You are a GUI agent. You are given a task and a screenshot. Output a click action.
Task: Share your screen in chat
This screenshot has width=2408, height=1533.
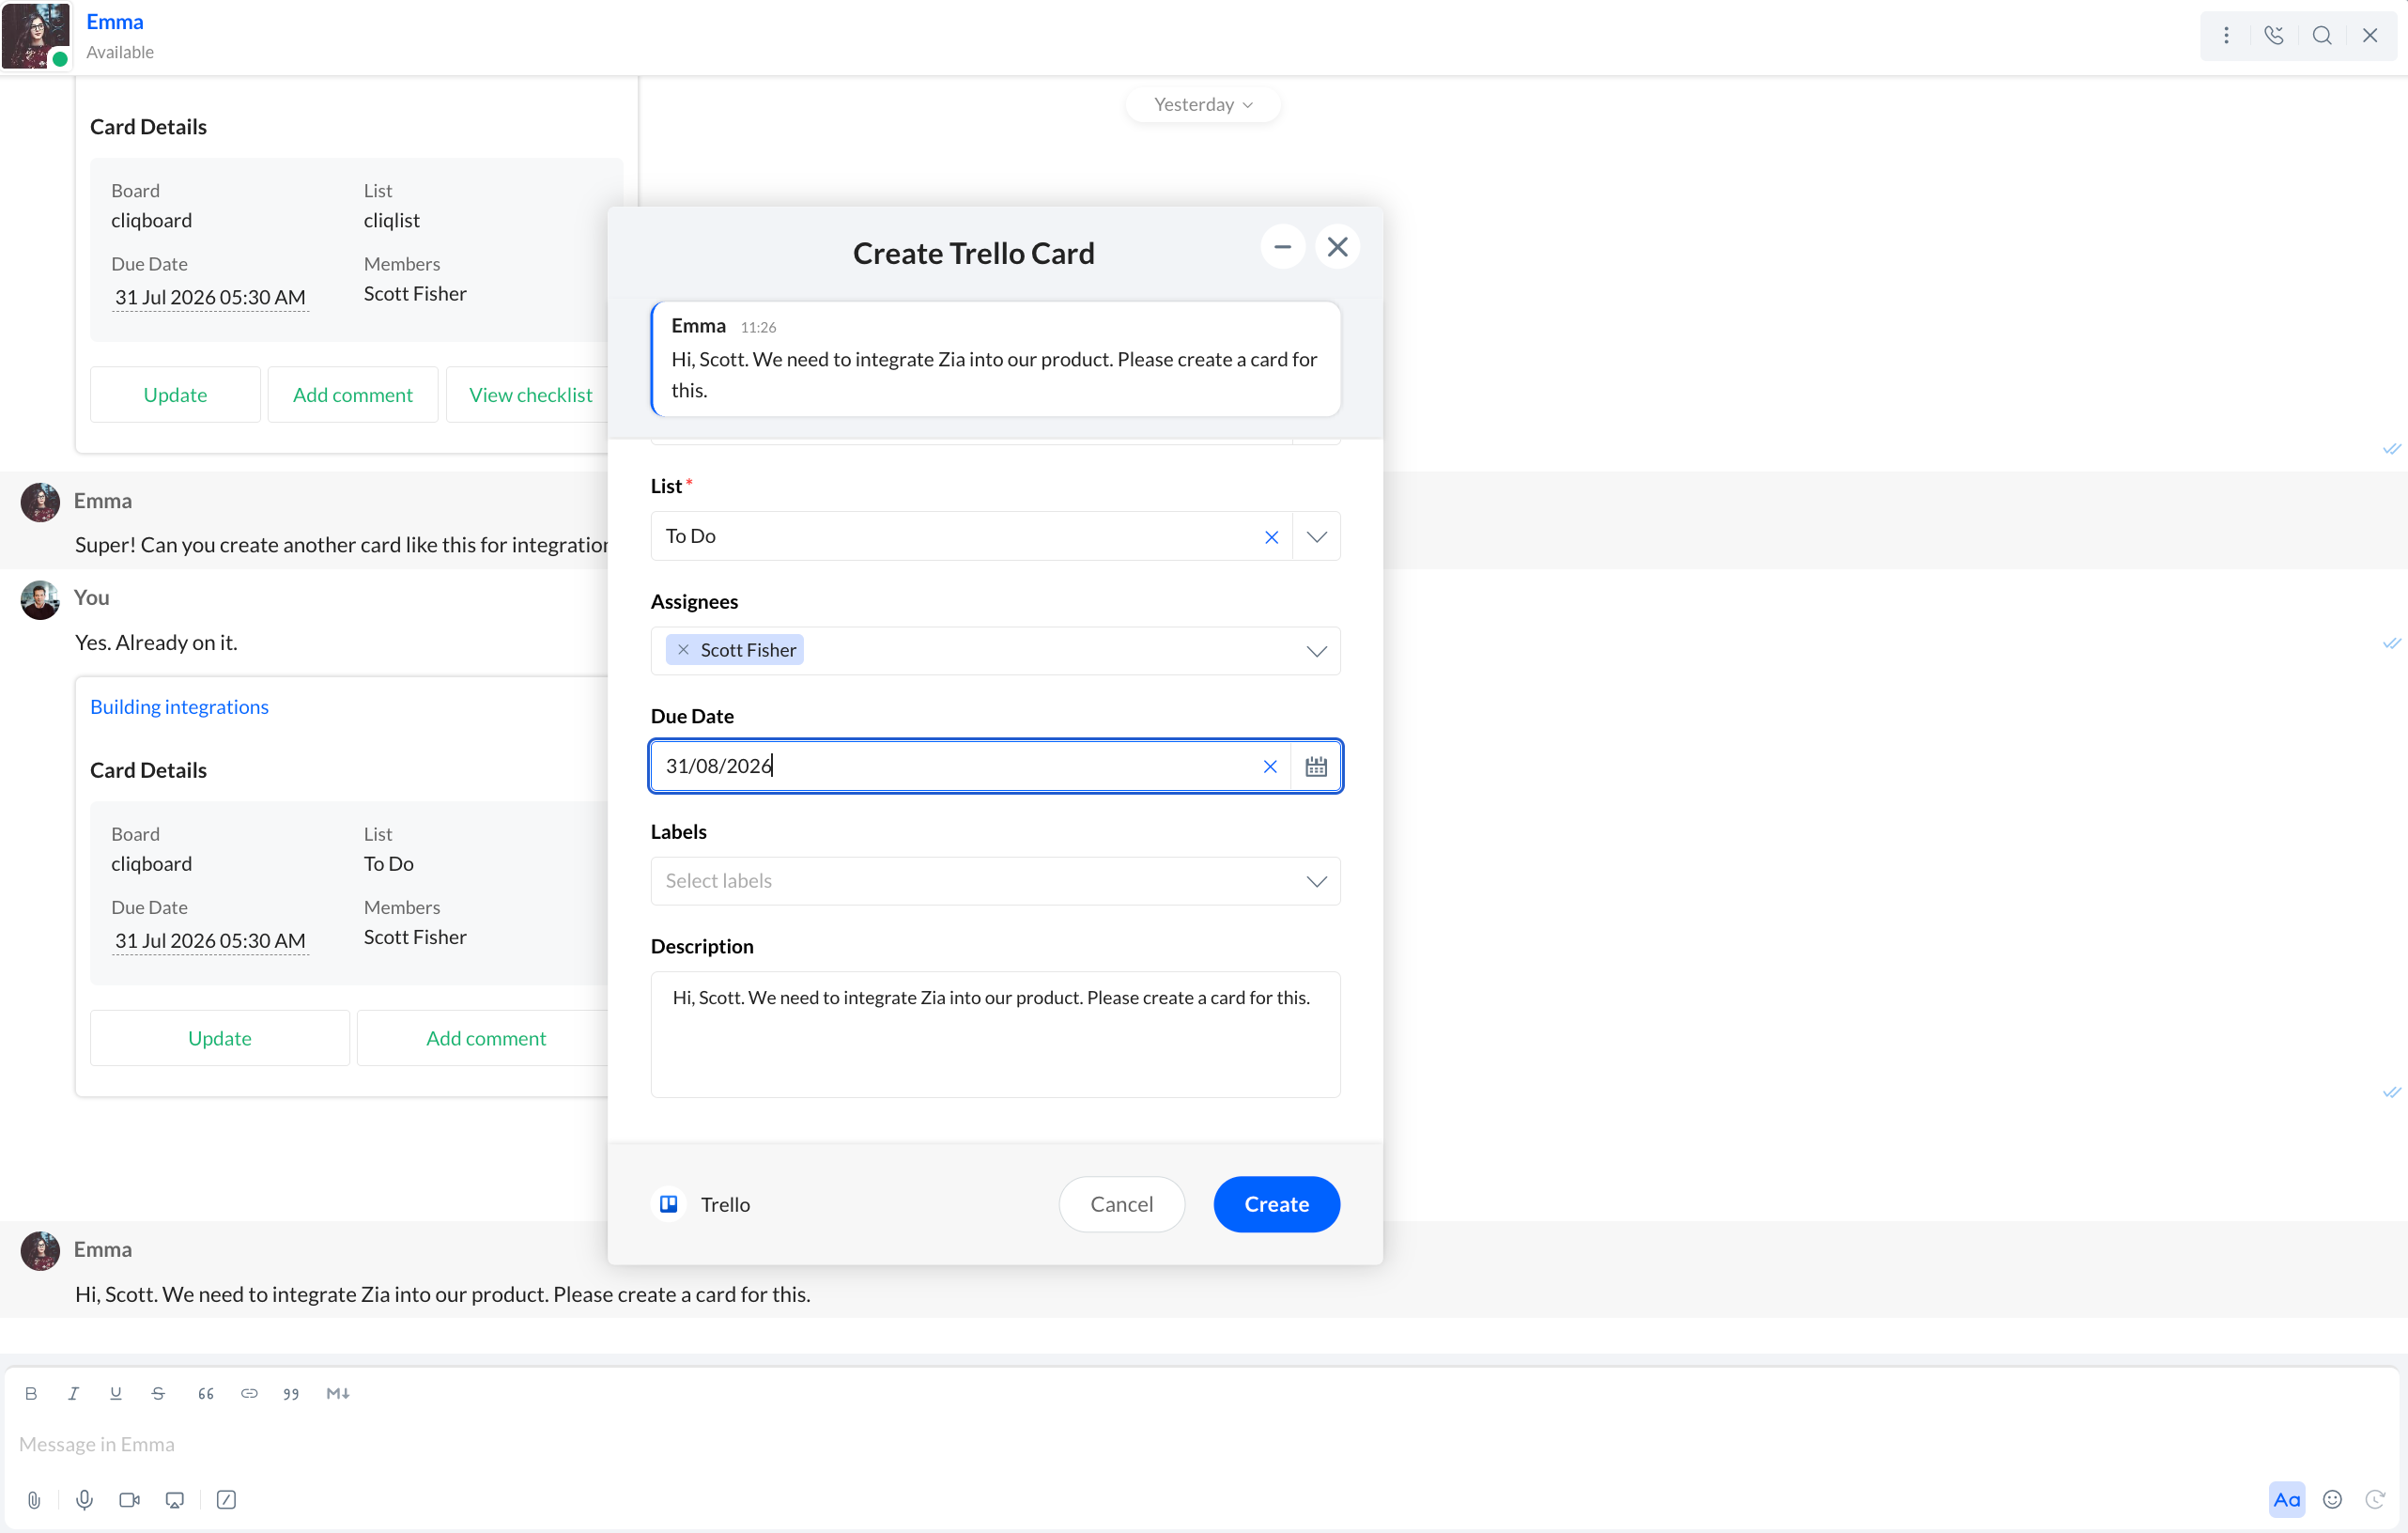[175, 1499]
